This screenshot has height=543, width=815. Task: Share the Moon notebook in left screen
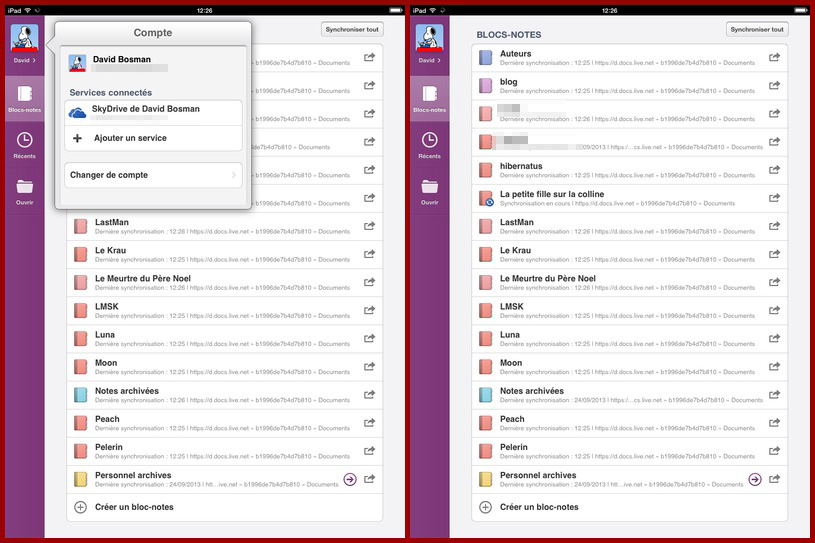click(x=370, y=366)
